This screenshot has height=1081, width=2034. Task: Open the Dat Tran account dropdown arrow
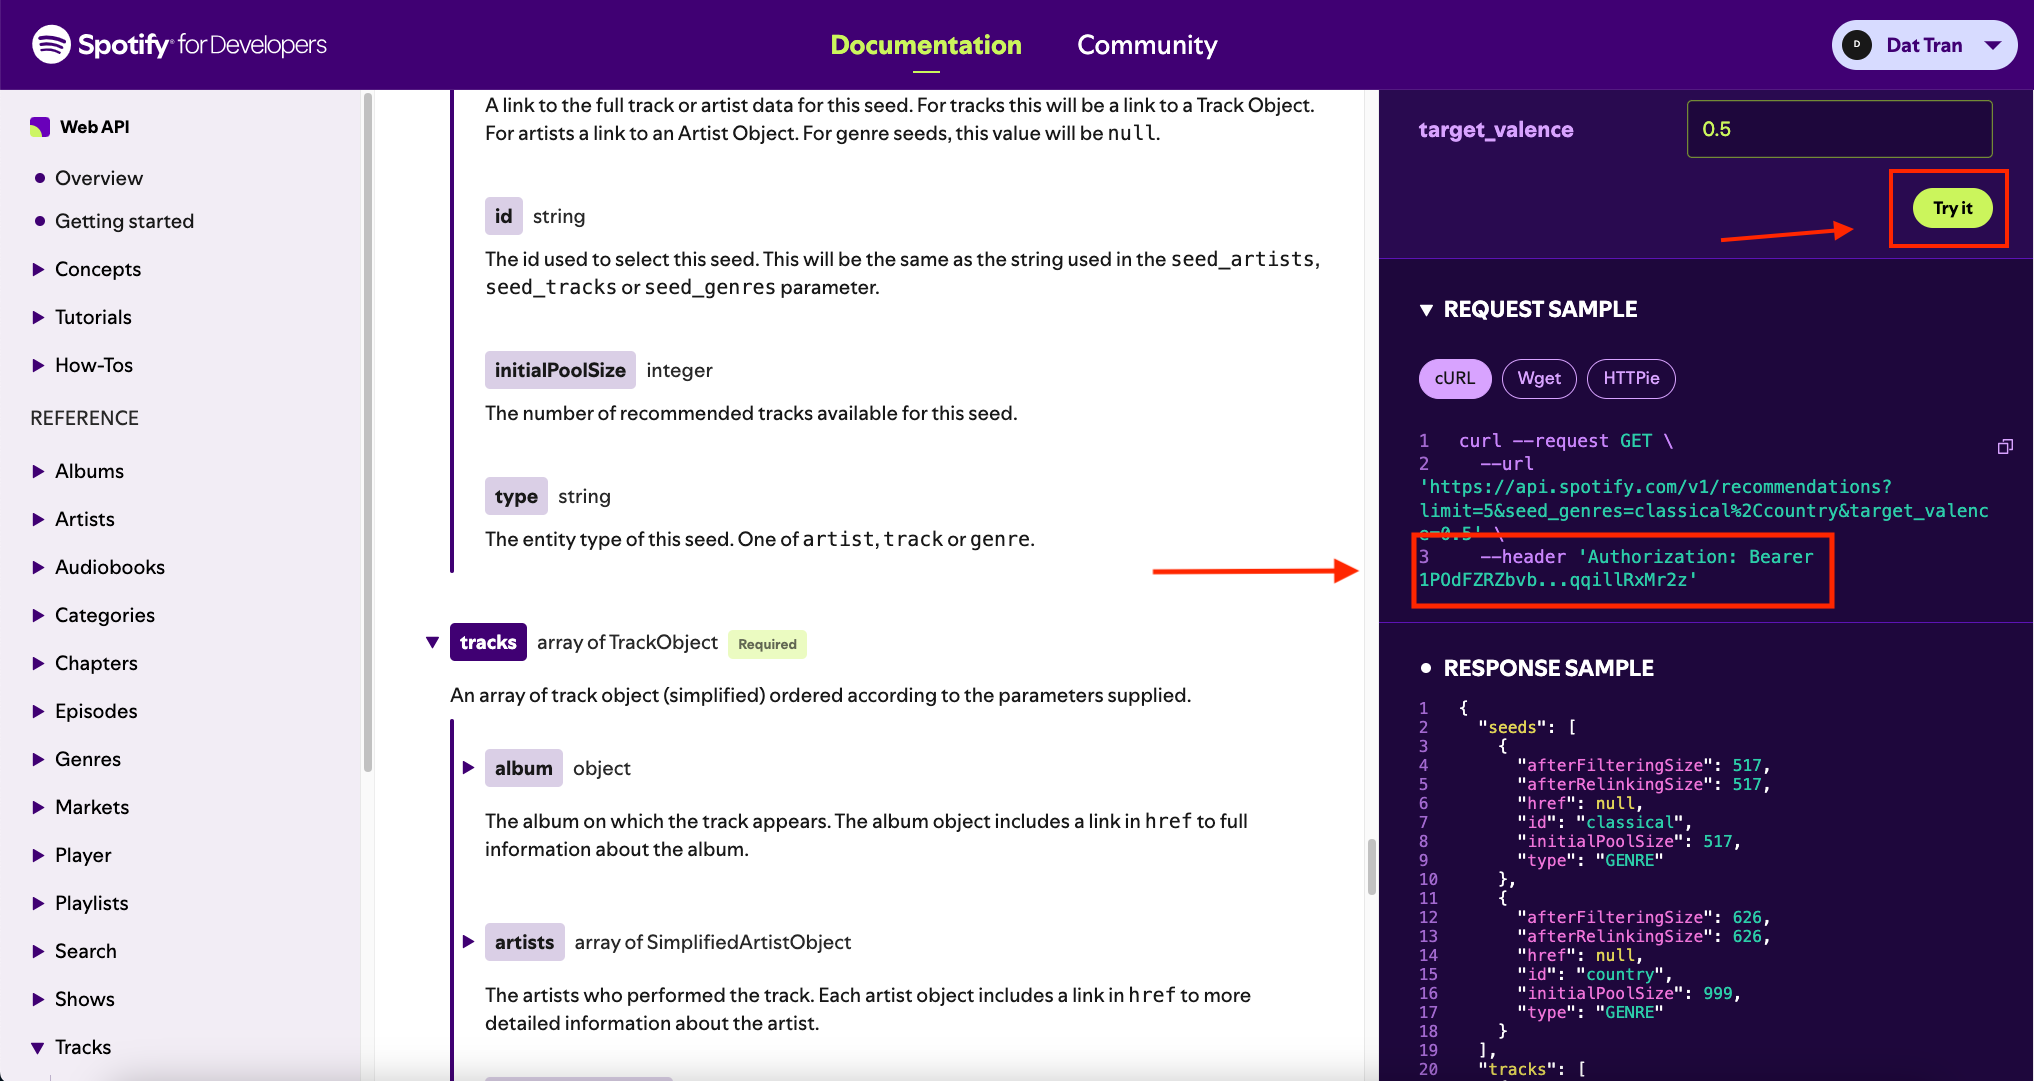click(1993, 45)
